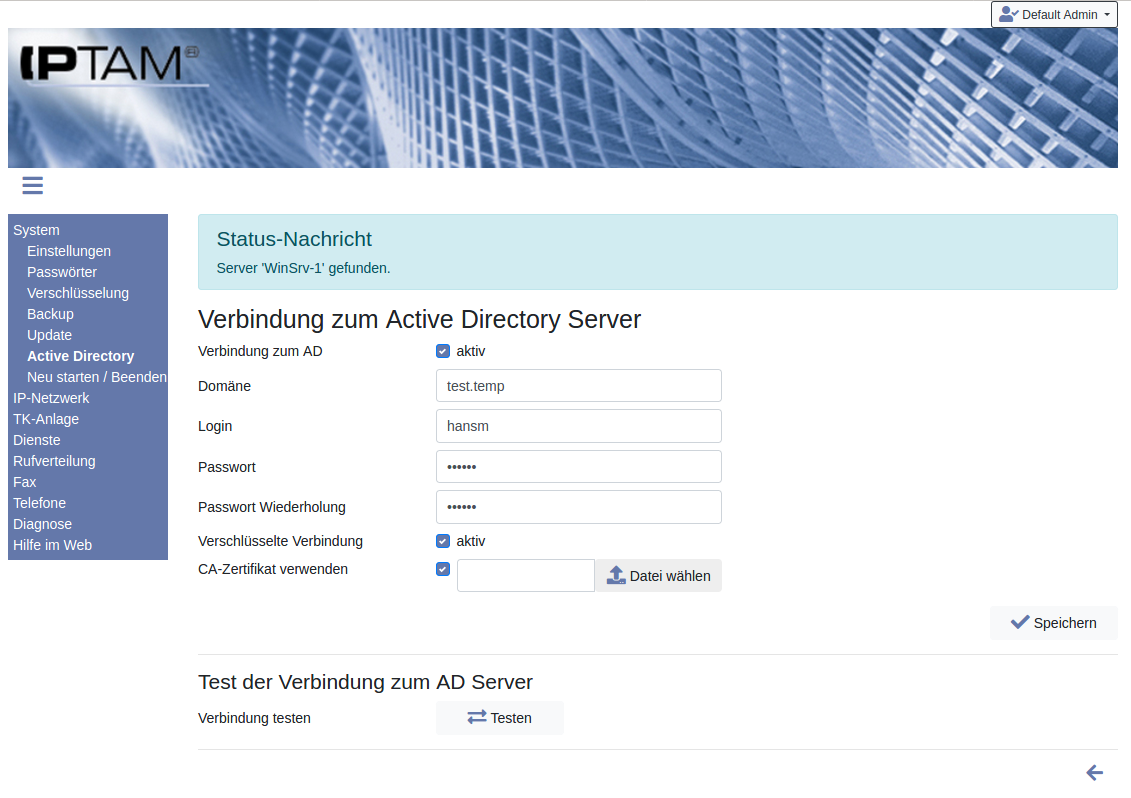Click the CA certificate file name field
This screenshot has height=798, width=1131.
(x=525, y=576)
